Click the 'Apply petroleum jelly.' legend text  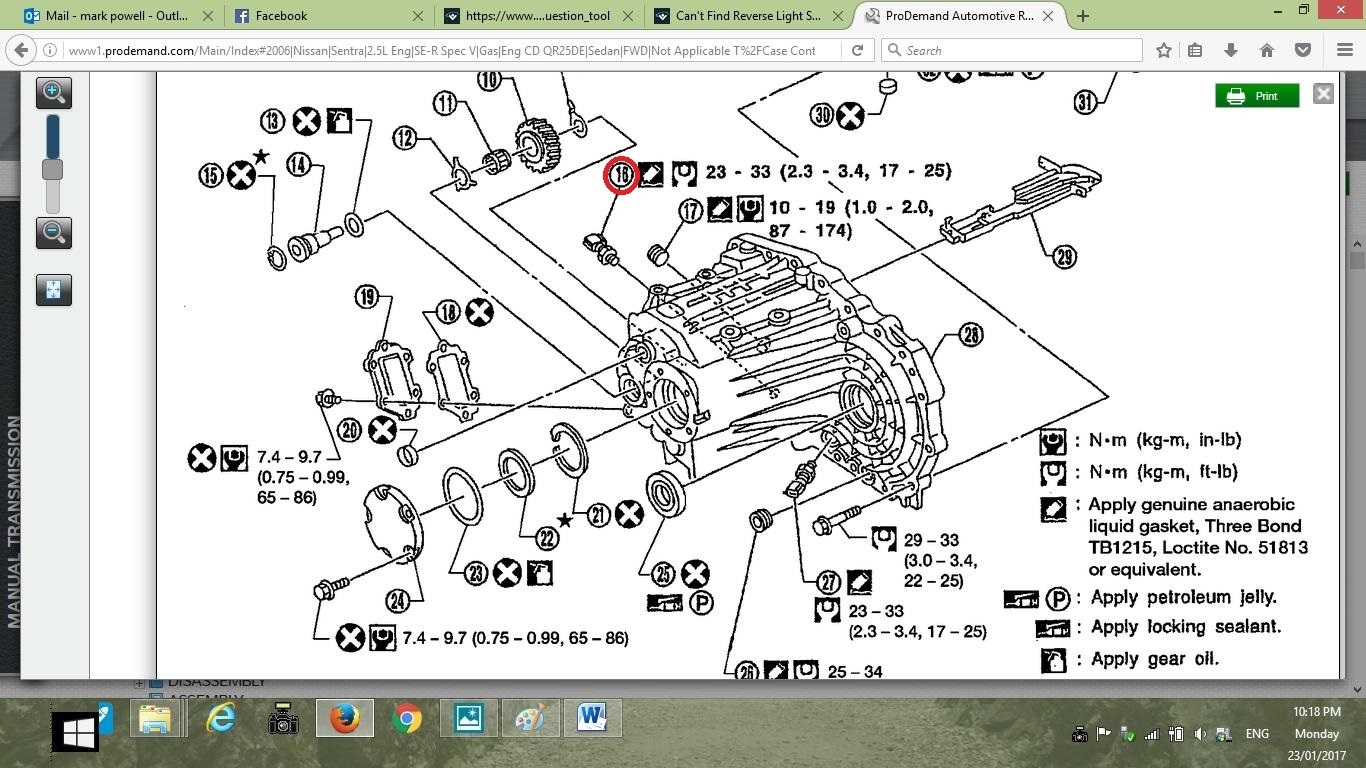pyautogui.click(x=1183, y=597)
